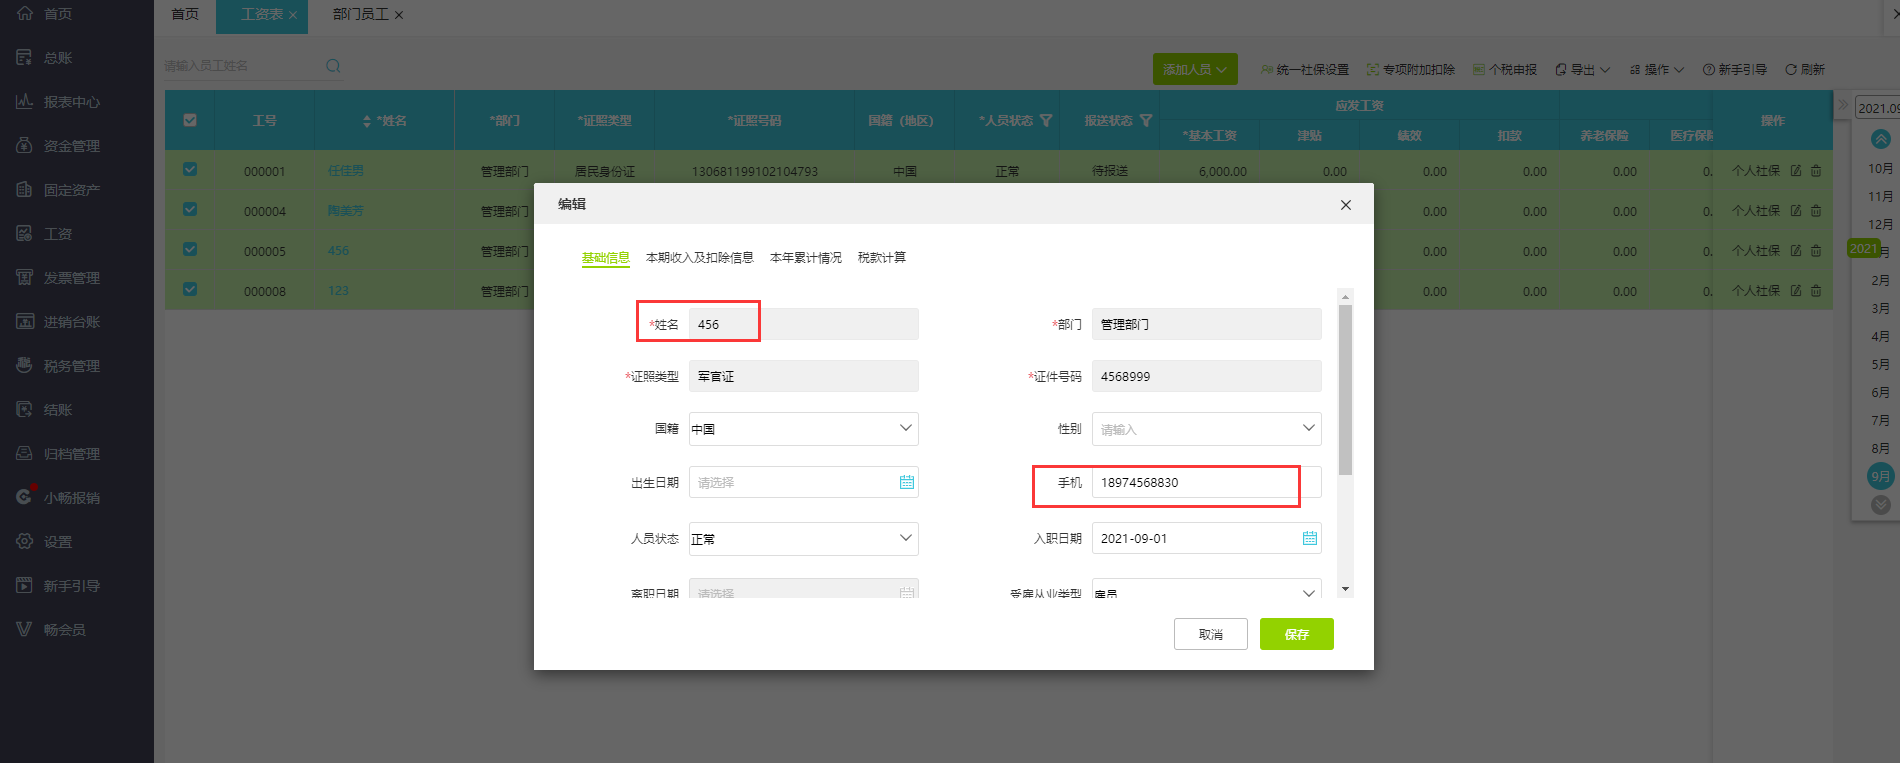Click the search magnifier icon

click(x=333, y=66)
